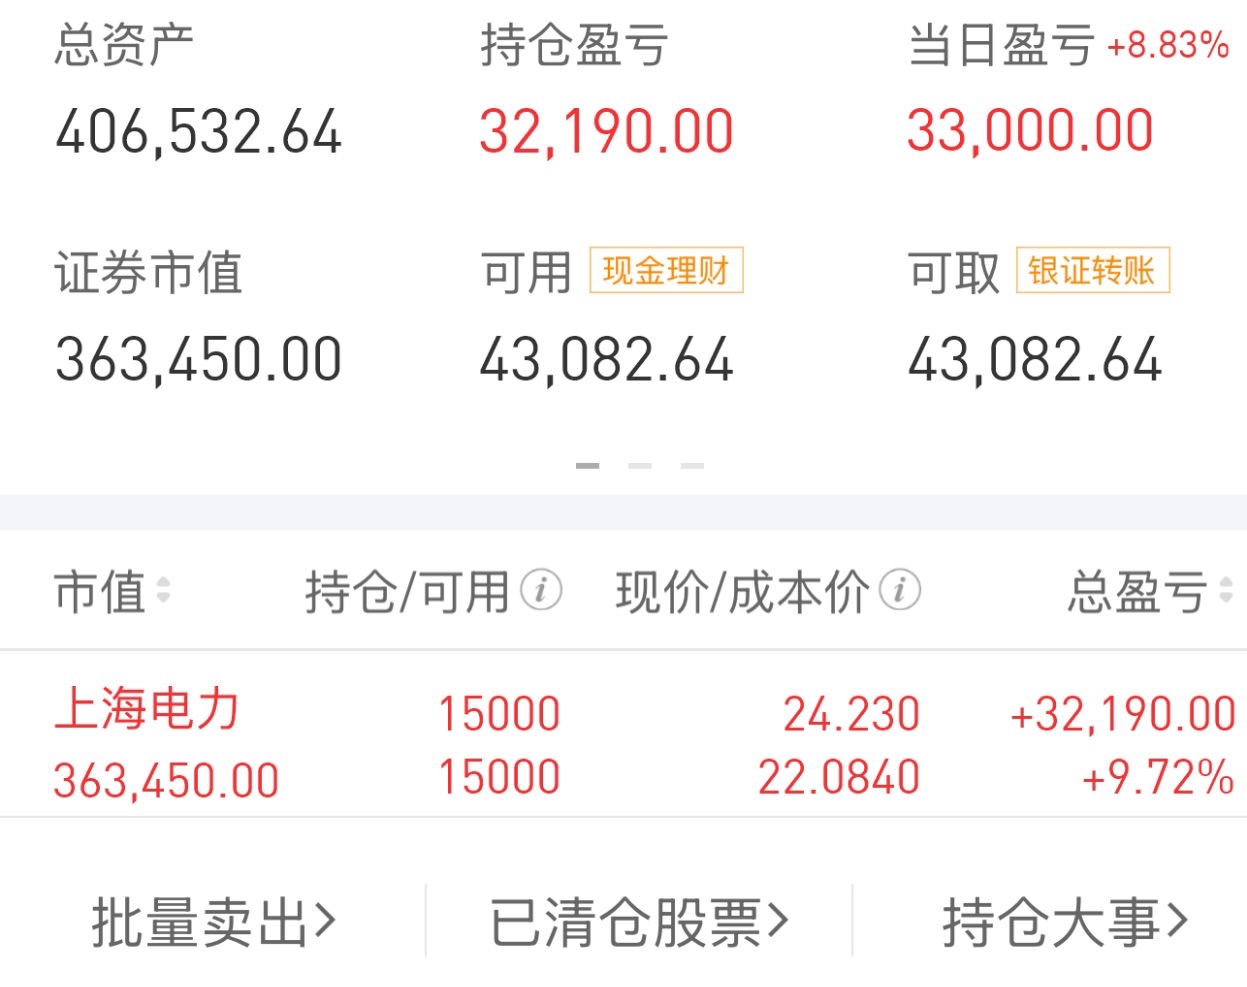This screenshot has width=1247, height=987.
Task: Tap info icon beside 持仓/可用
Action: click(541, 590)
